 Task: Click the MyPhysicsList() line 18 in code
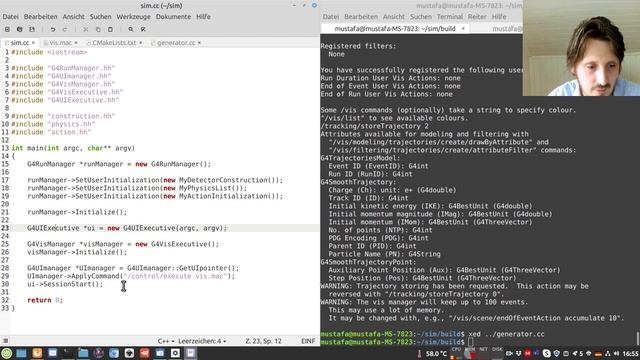(x=137, y=188)
